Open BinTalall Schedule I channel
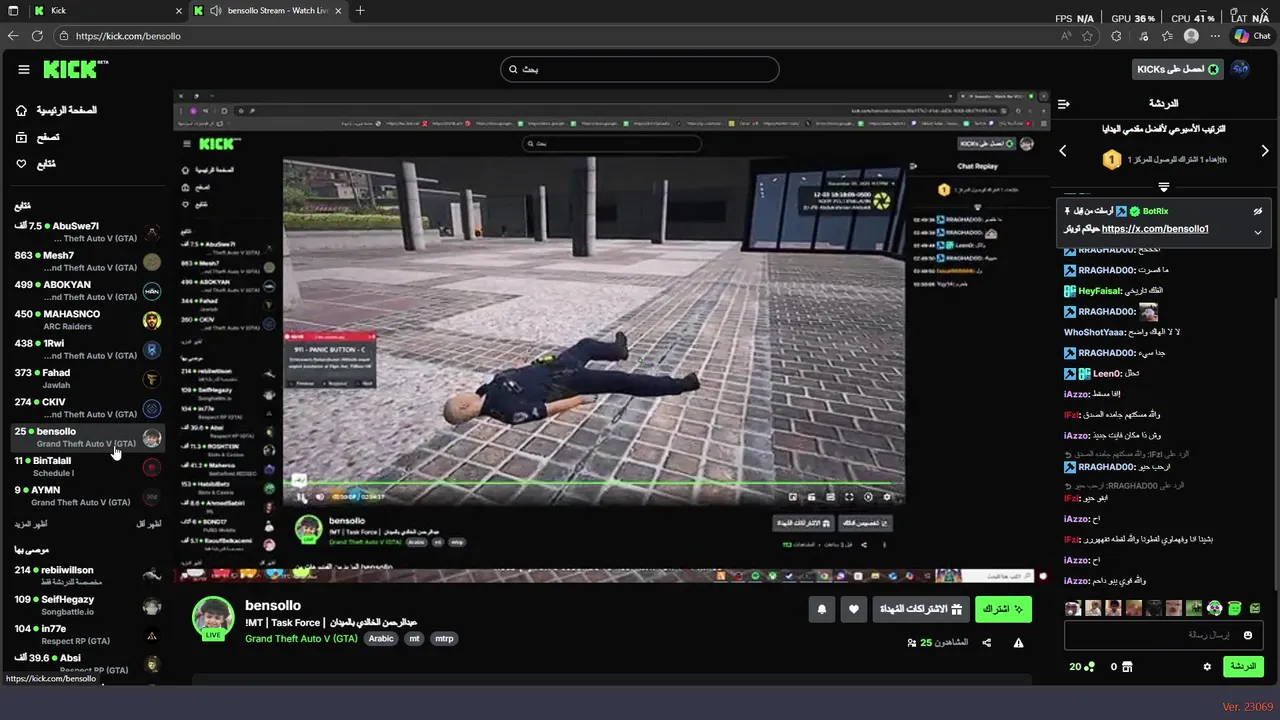This screenshot has width=1280, height=720. point(86,467)
